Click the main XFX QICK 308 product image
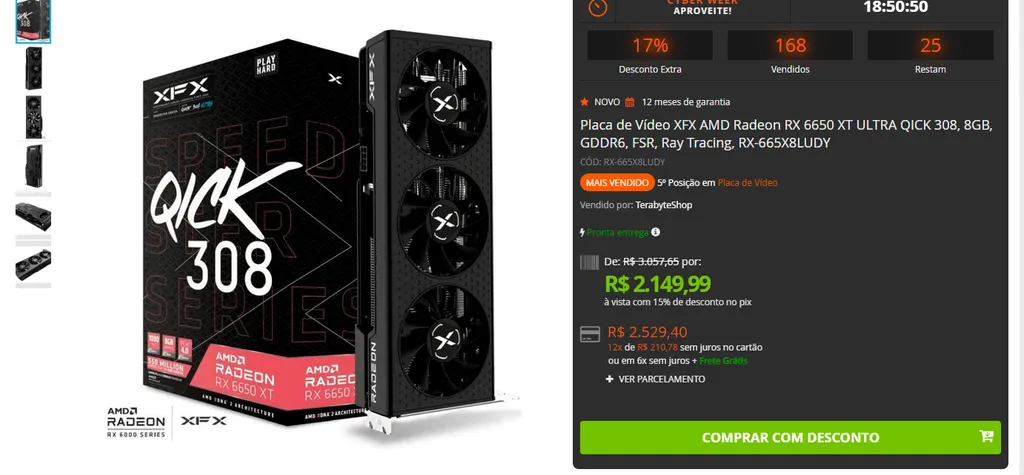The height and width of the screenshot is (475, 1024). (x=314, y=233)
